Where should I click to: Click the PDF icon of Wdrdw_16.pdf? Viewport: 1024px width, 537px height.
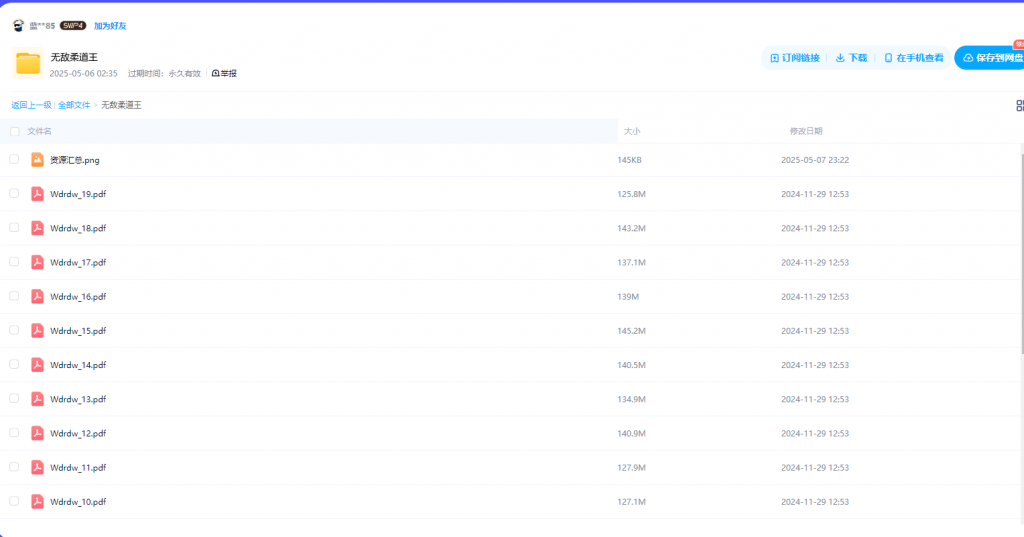coord(37,296)
